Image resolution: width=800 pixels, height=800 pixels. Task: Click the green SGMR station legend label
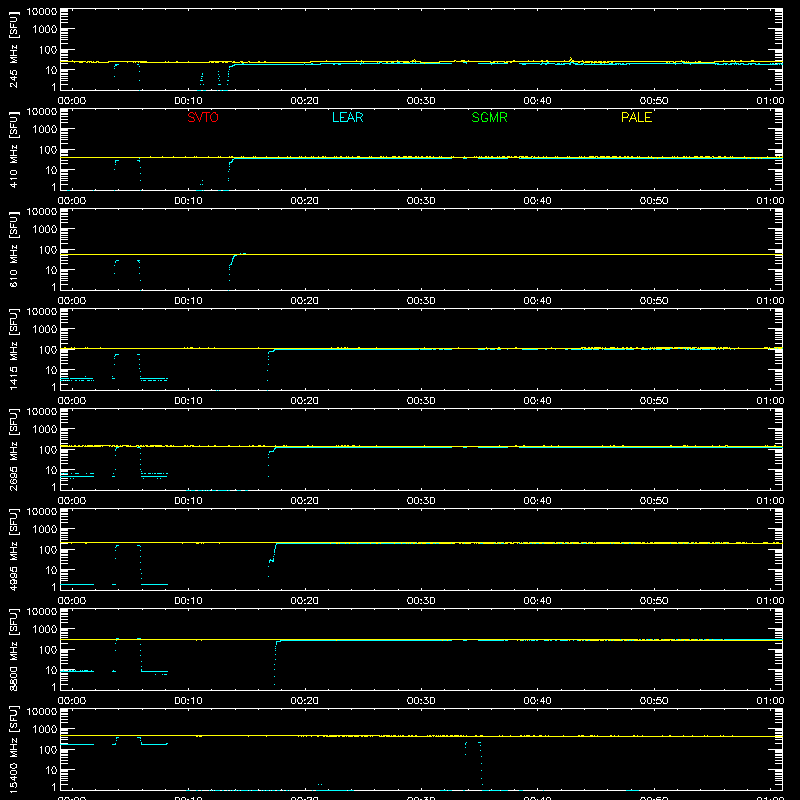coord(489,117)
